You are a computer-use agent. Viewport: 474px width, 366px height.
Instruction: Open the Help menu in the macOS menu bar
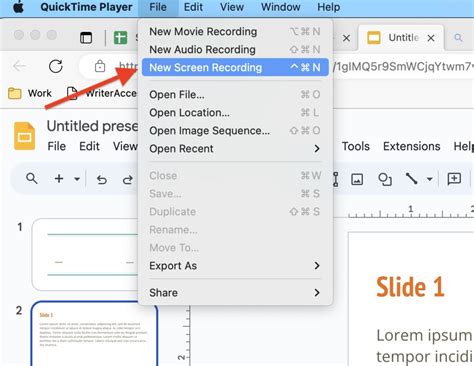(329, 7)
